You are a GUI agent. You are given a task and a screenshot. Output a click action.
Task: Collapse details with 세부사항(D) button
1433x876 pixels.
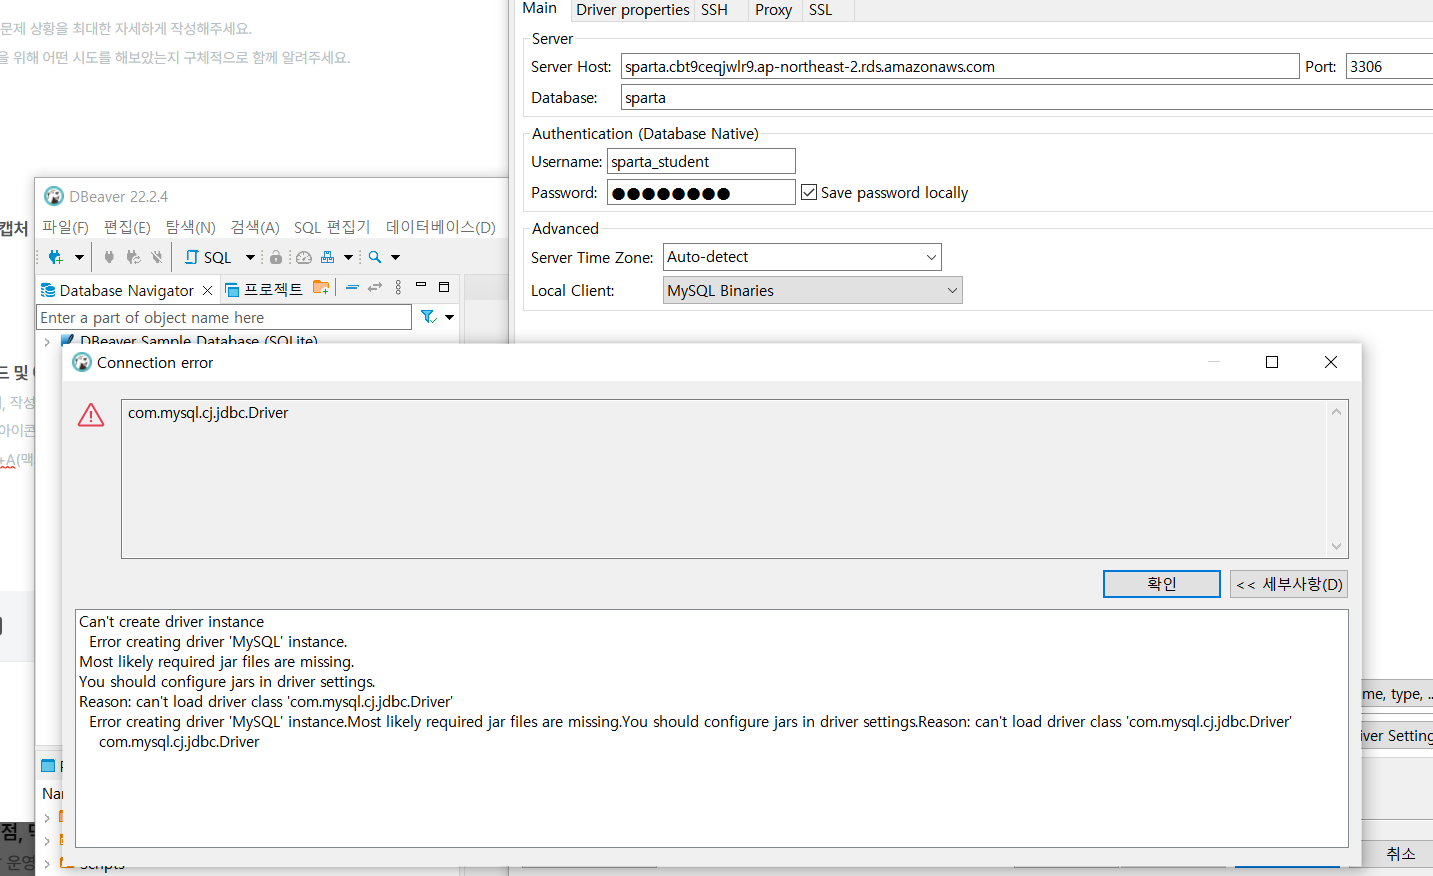coord(1288,584)
